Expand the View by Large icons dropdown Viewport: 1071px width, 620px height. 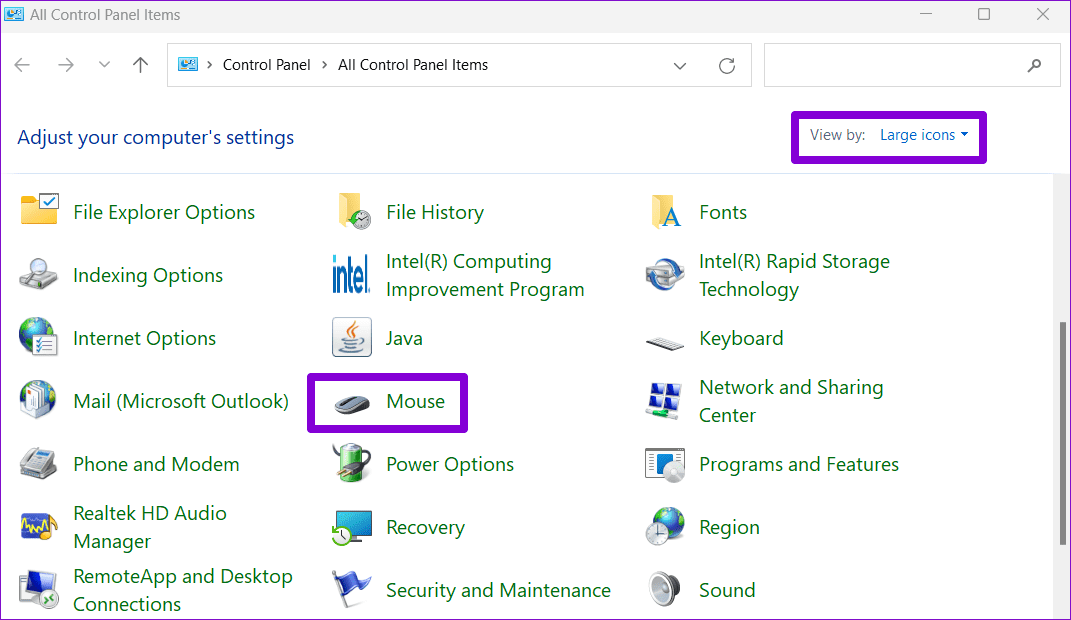923,135
